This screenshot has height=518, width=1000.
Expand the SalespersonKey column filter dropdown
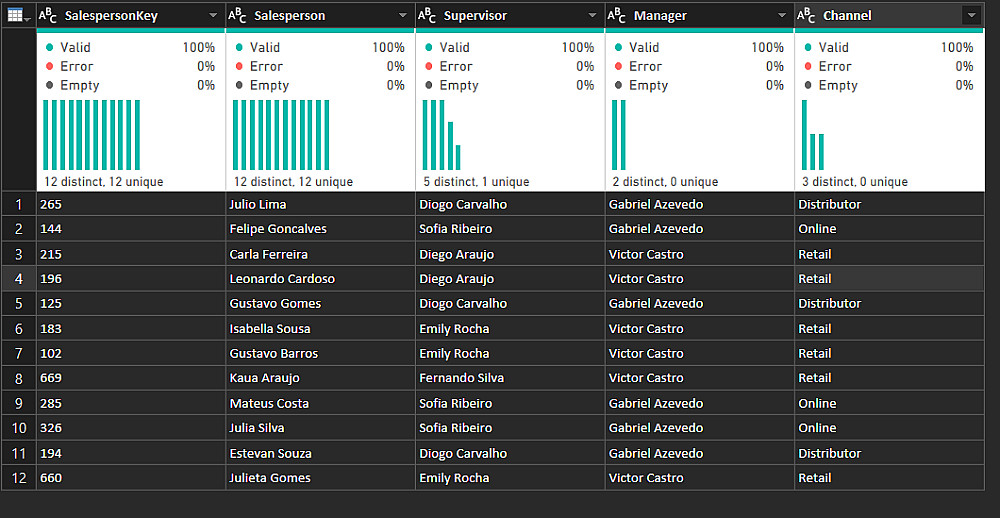[214, 16]
